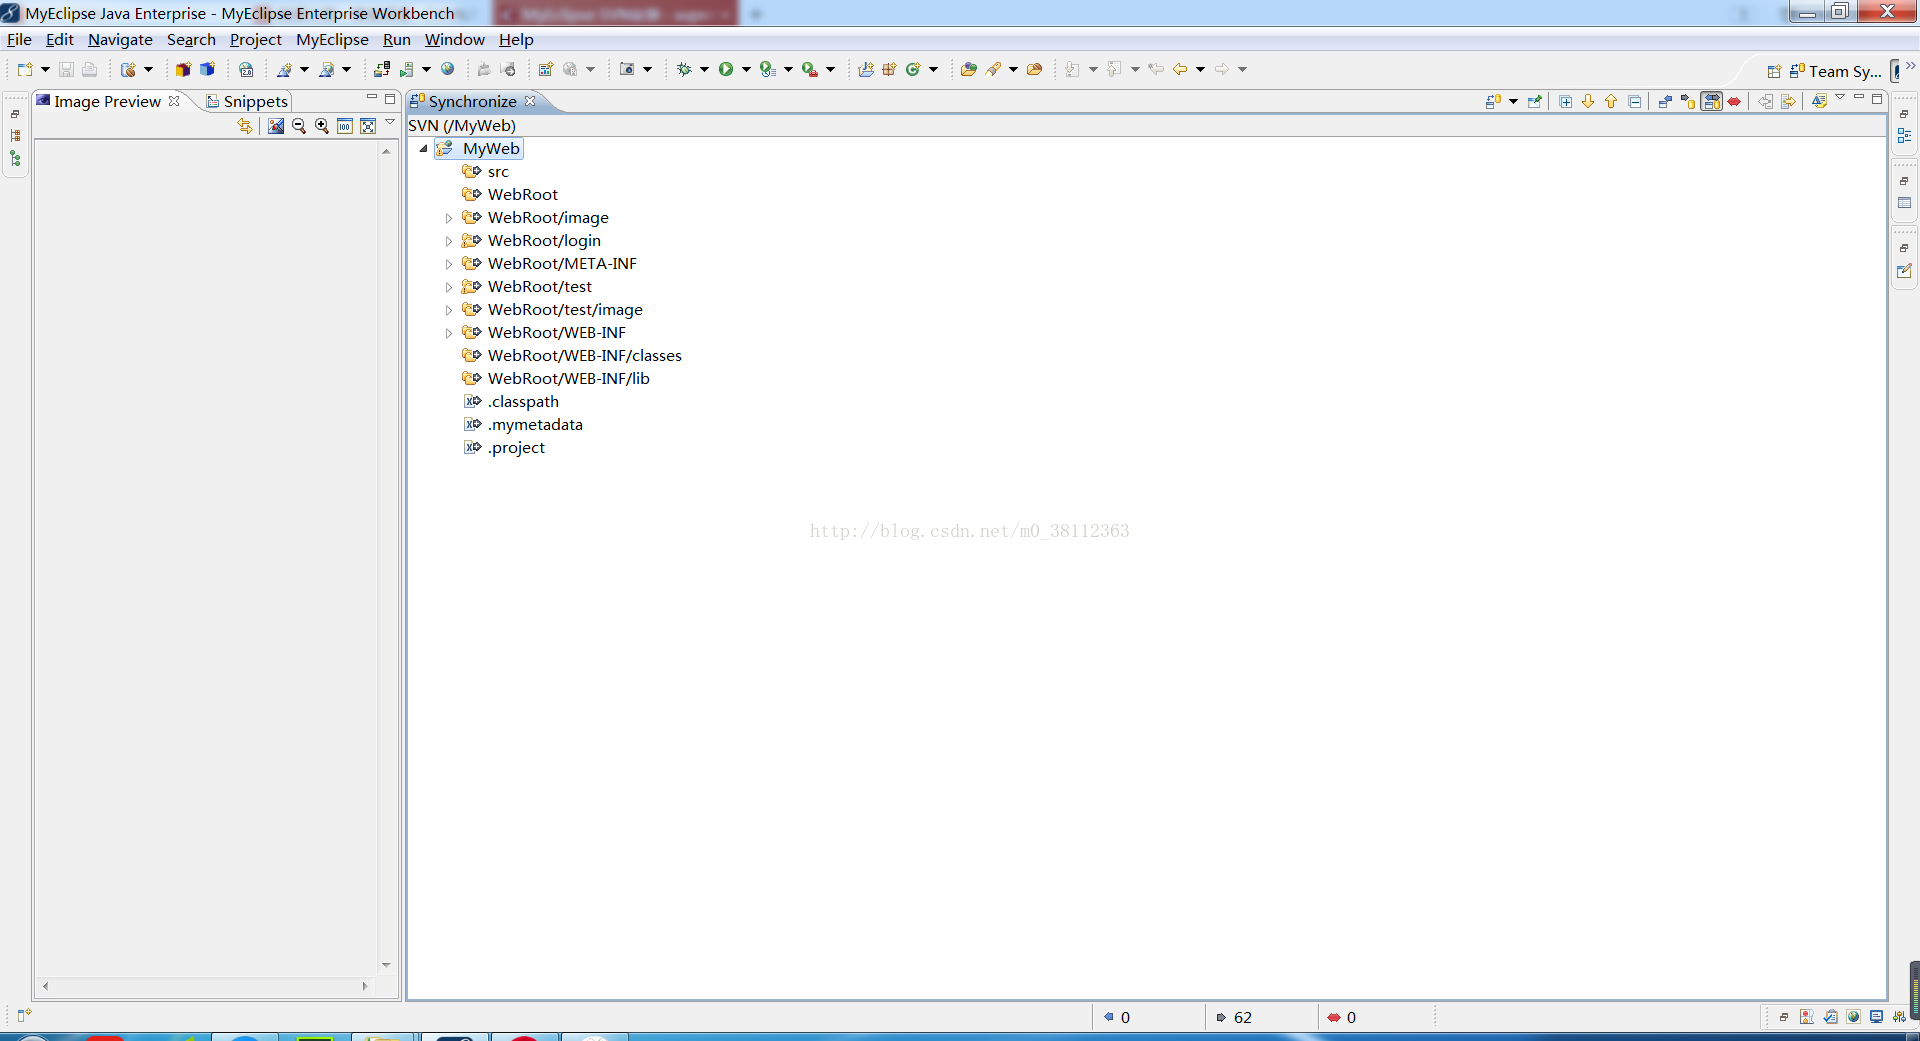
Task: Go to previous difference up arrow
Action: coord(1611,101)
